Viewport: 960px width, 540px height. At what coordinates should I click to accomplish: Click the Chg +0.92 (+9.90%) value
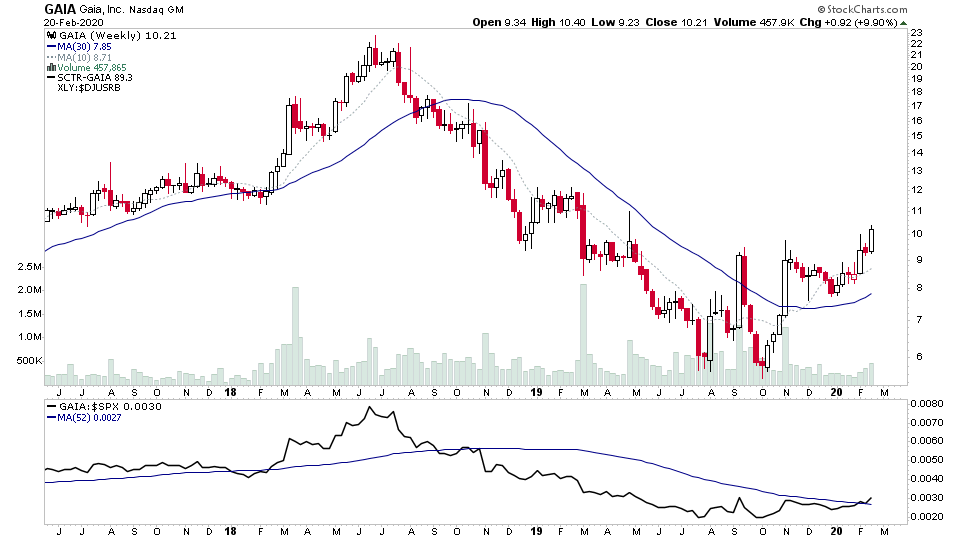tap(849, 23)
